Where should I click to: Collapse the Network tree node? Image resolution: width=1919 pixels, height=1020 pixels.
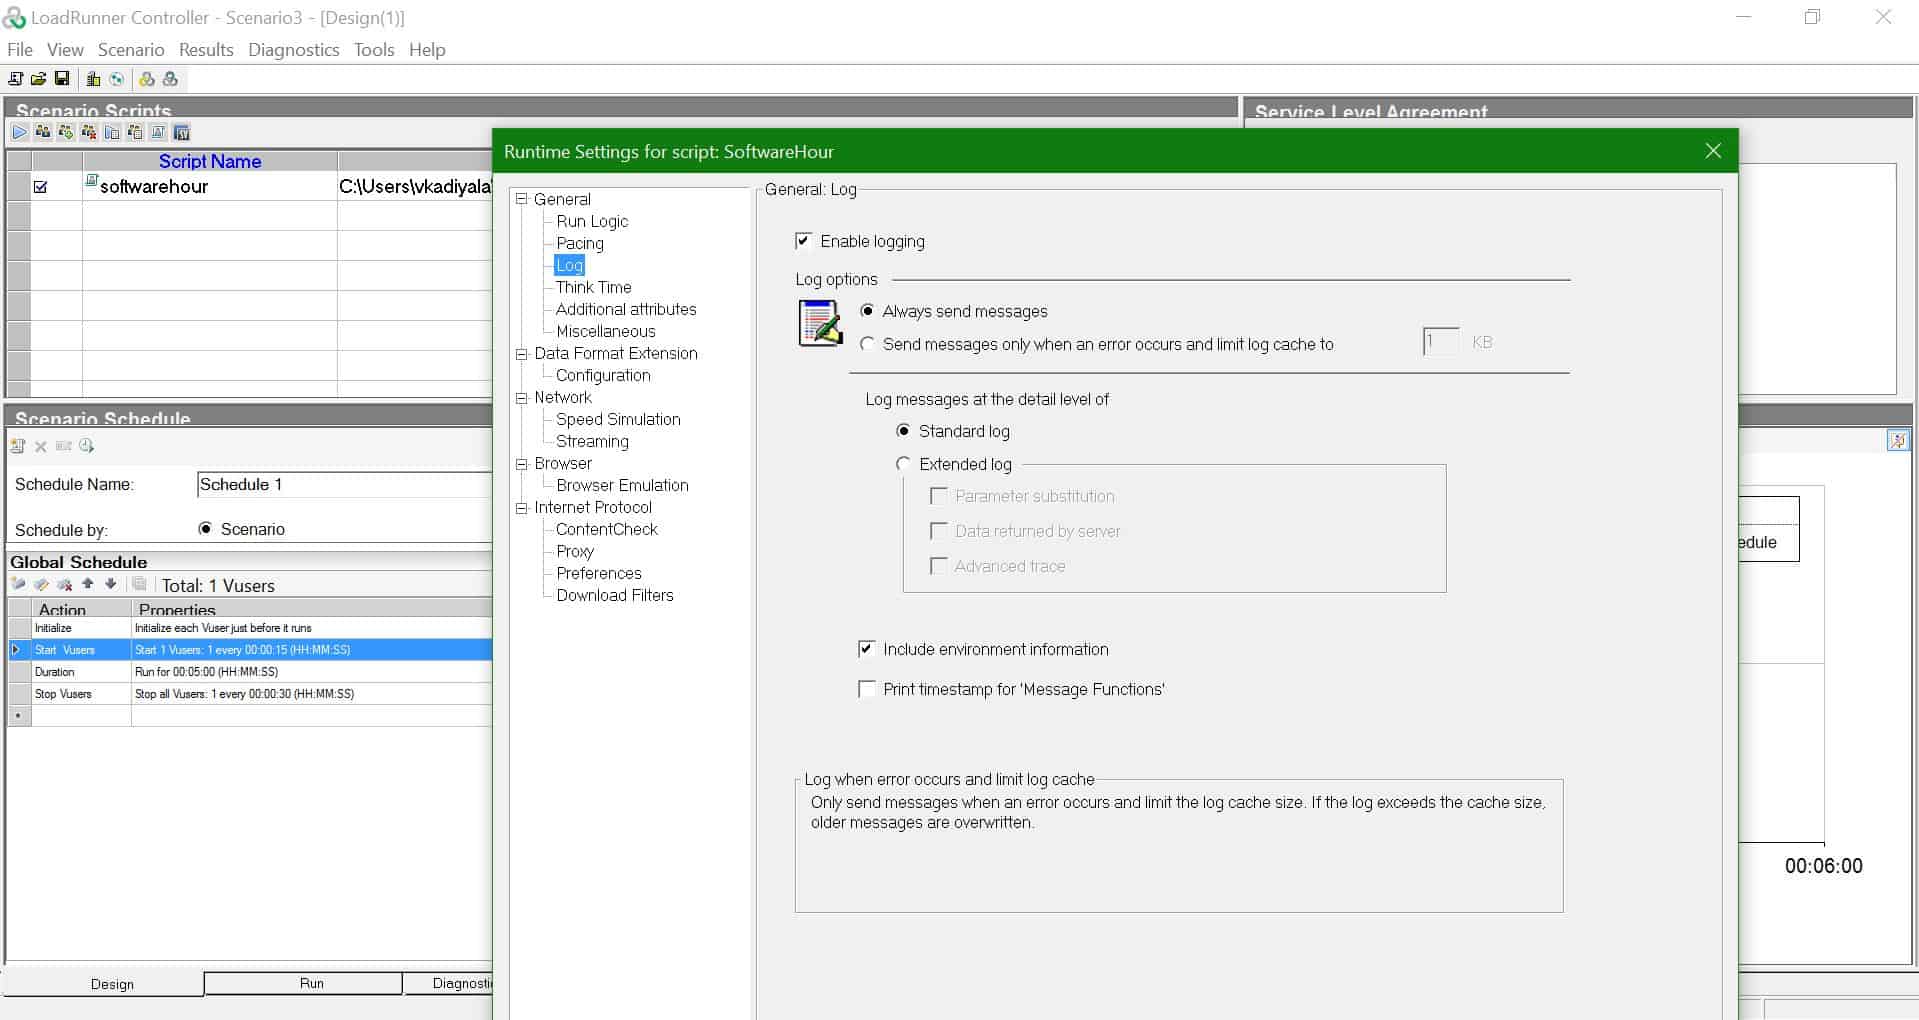point(521,397)
